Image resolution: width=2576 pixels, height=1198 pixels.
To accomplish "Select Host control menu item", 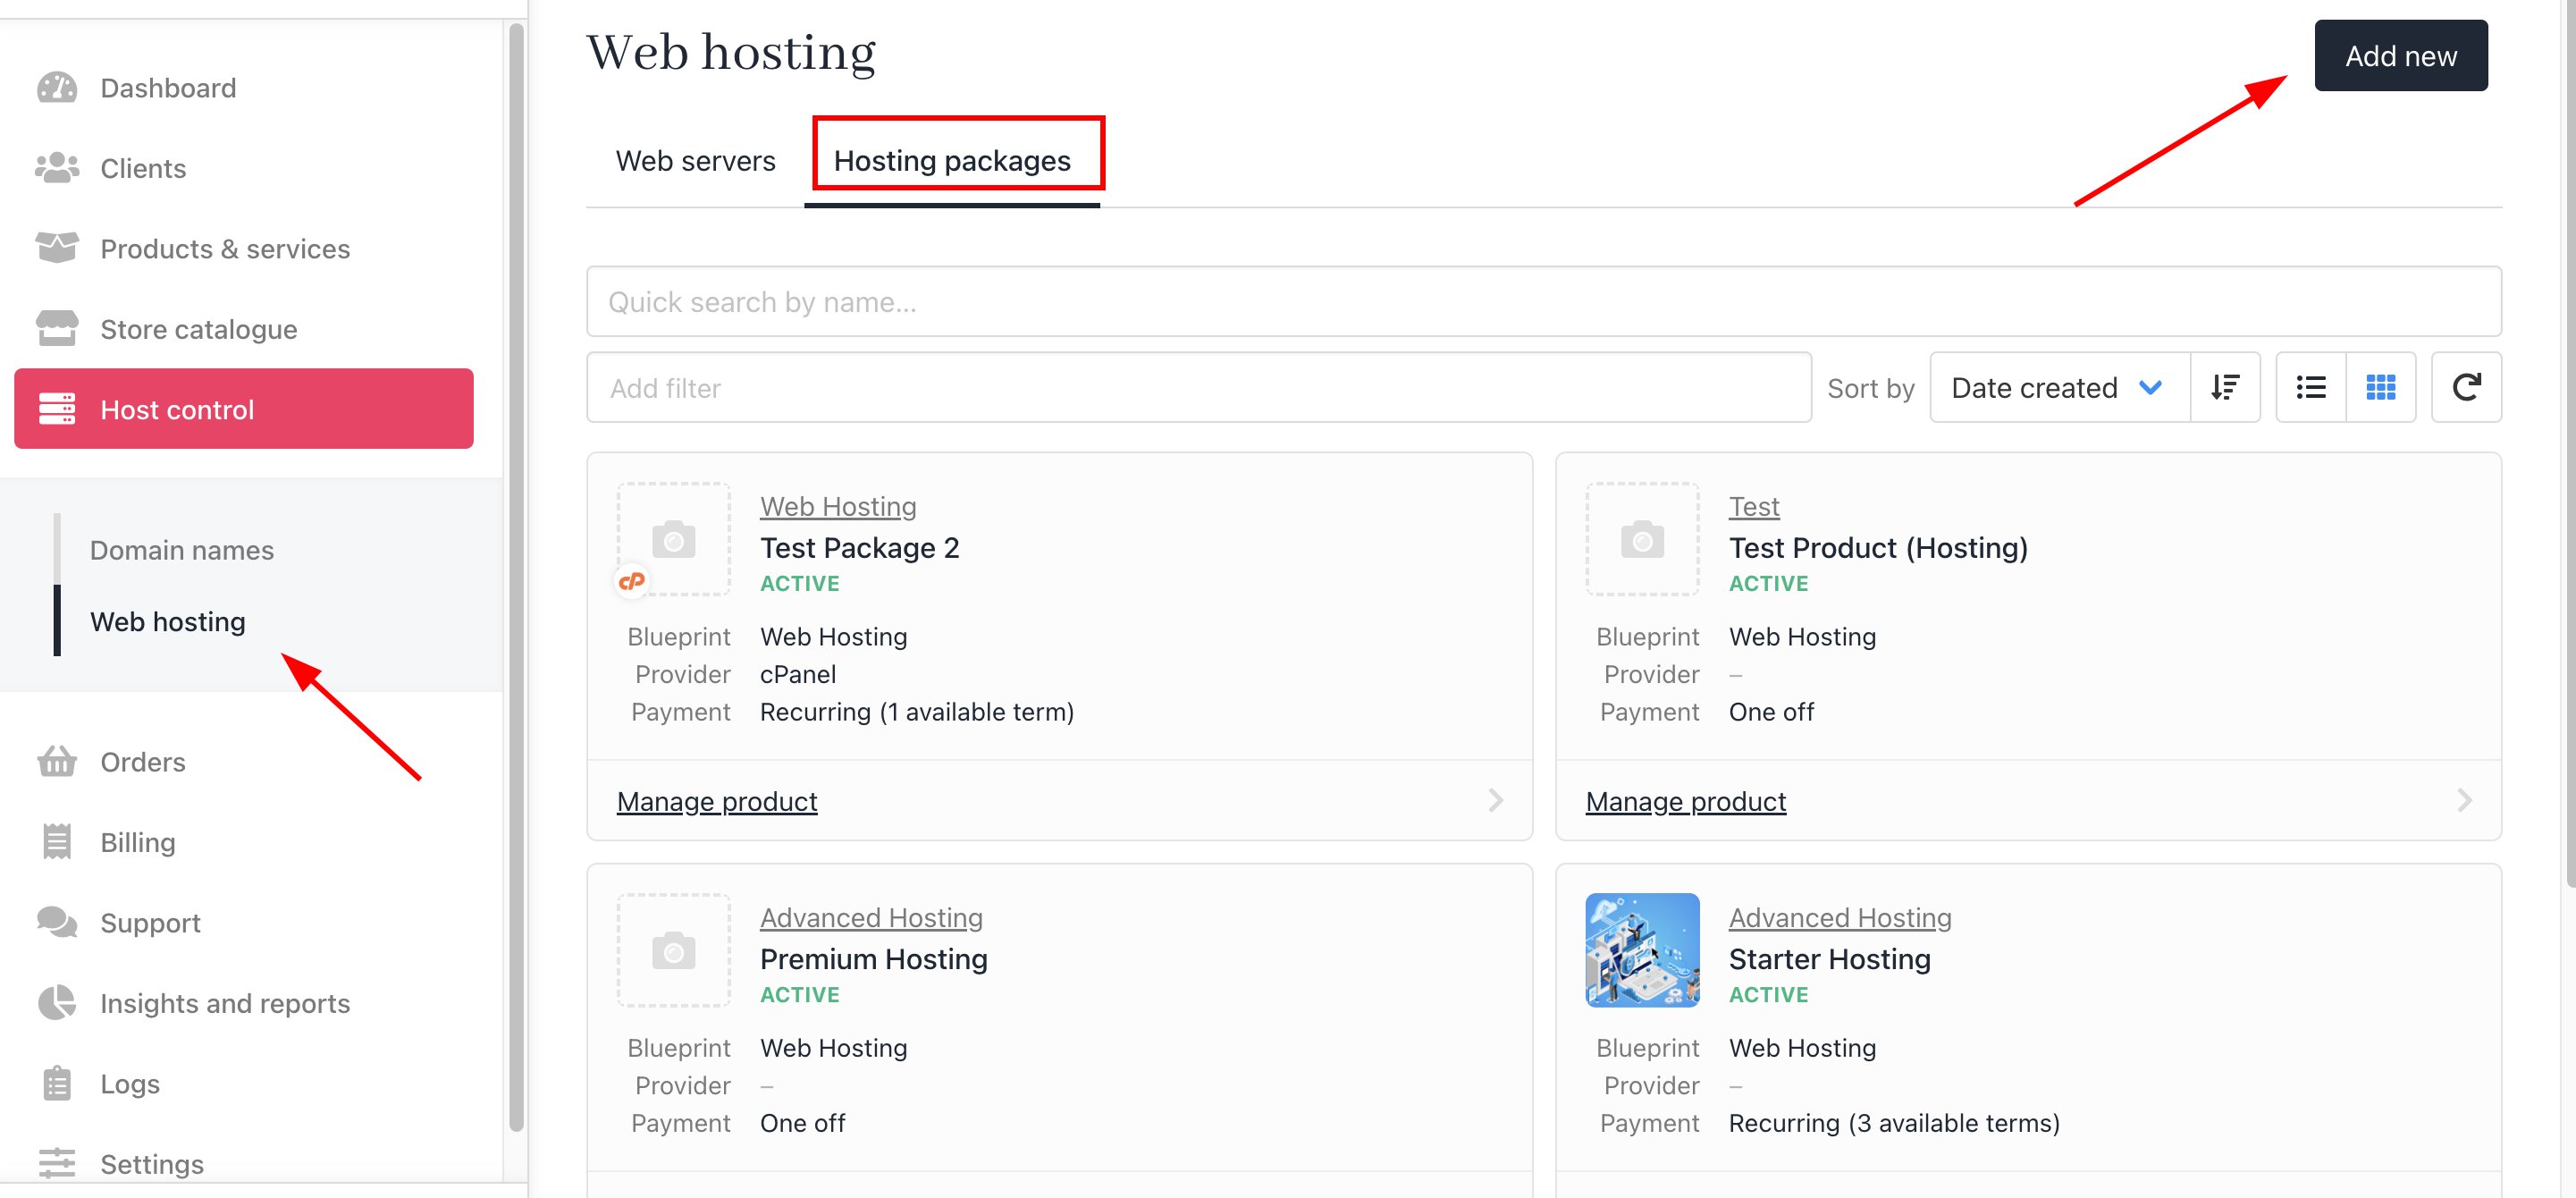I will pos(244,409).
